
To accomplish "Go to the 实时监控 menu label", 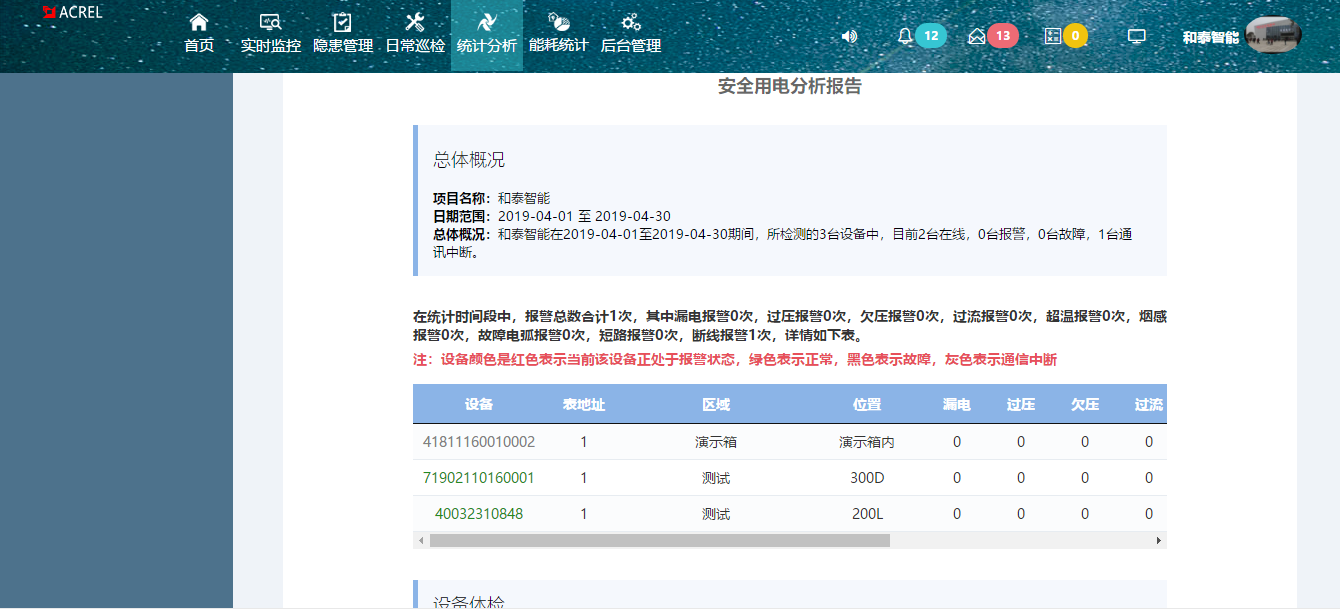I will (x=270, y=46).
